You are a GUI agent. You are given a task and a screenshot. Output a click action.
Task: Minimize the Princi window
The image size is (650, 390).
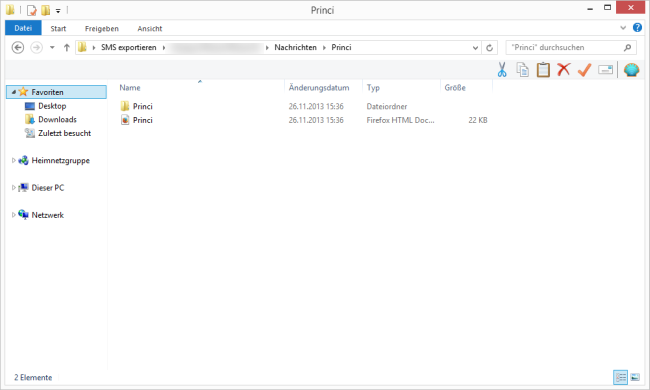(x=590, y=8)
